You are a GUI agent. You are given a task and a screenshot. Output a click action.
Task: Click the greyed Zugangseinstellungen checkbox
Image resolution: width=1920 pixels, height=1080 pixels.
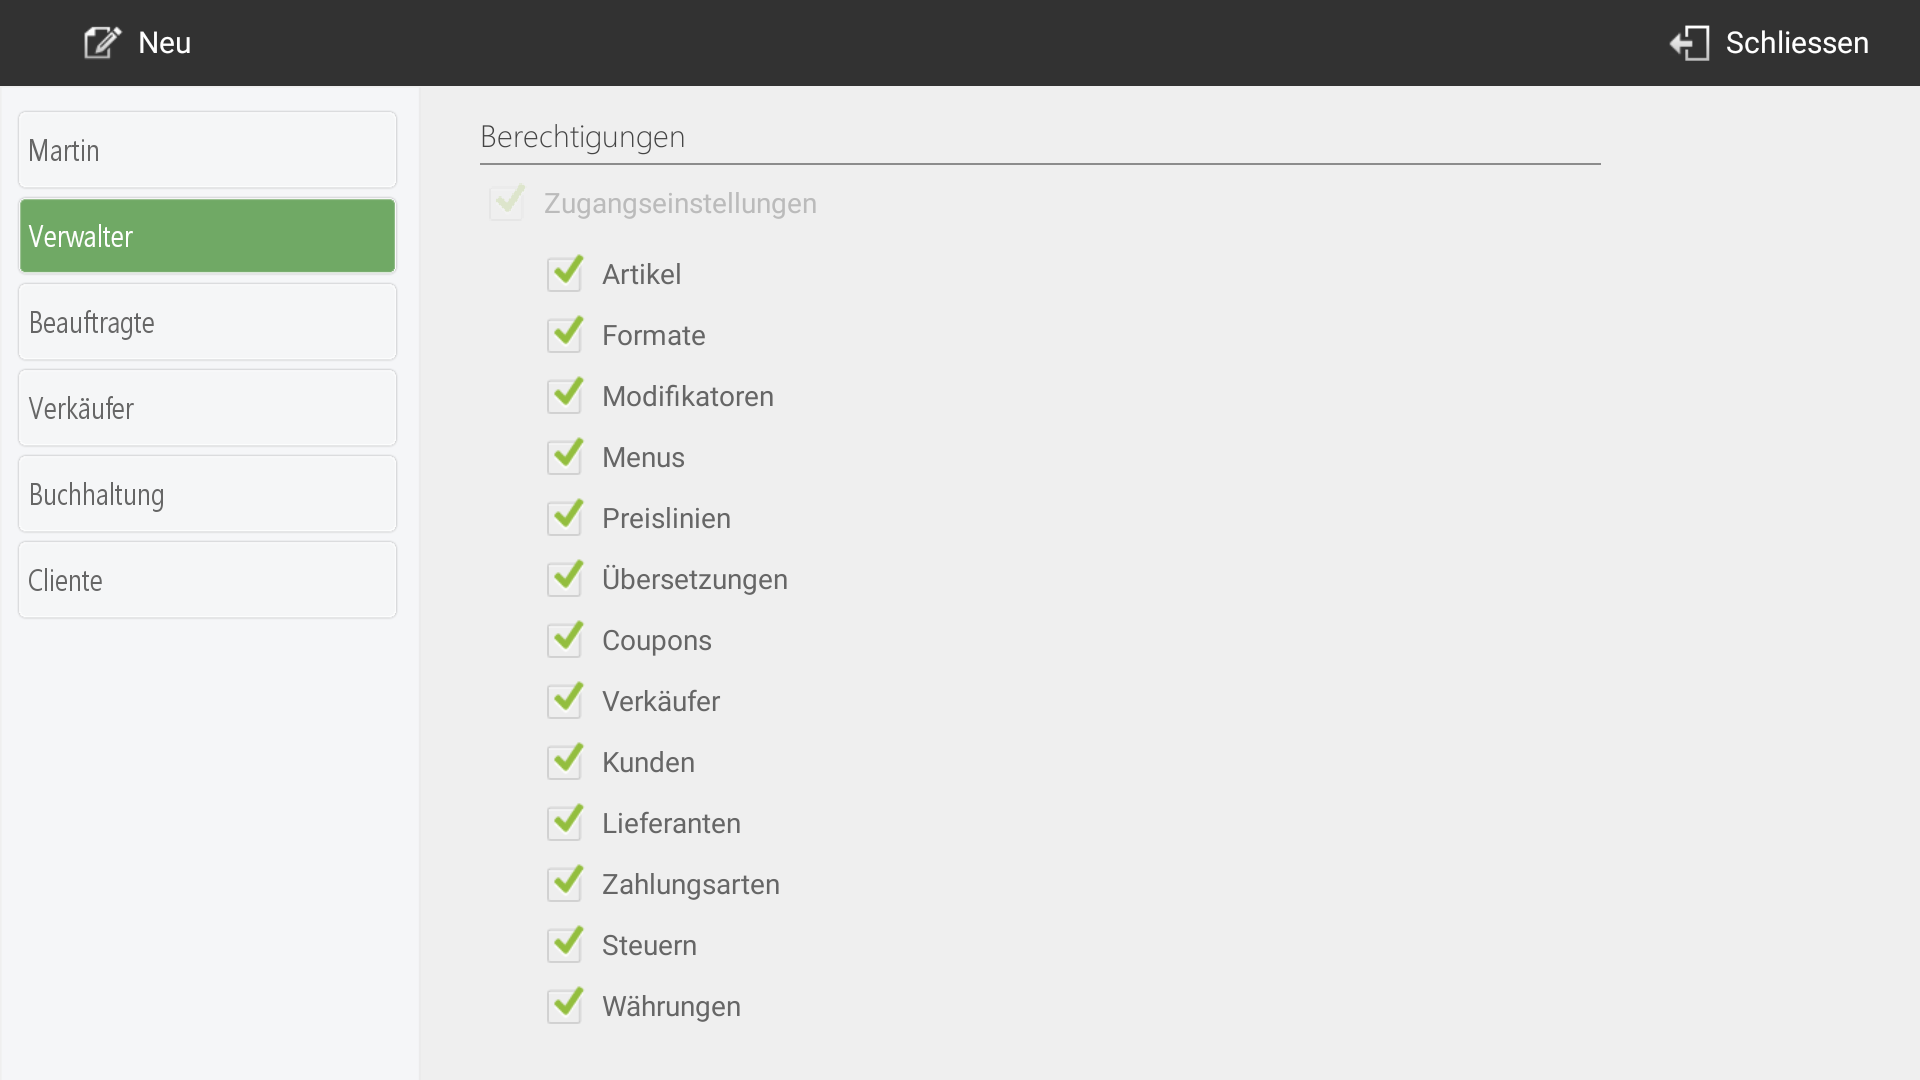(x=507, y=203)
